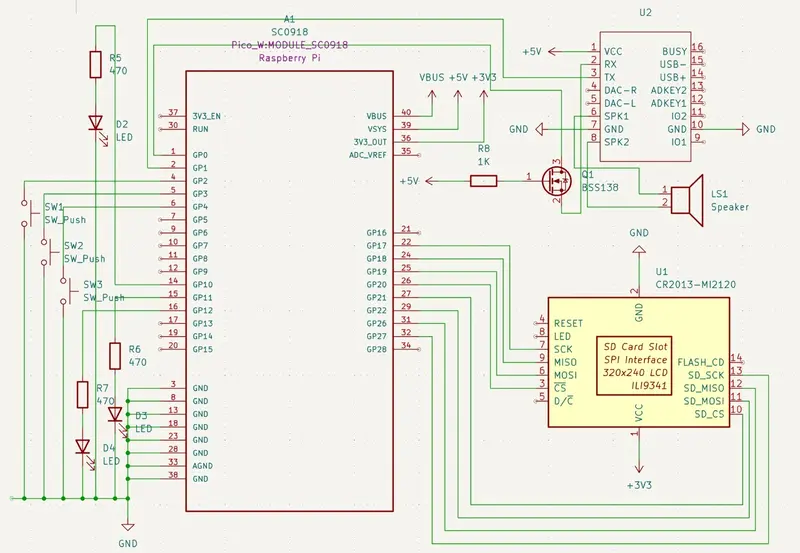The image size is (800, 553).
Task: Click the CR2013-MI2120 value text
Action: tap(696, 284)
